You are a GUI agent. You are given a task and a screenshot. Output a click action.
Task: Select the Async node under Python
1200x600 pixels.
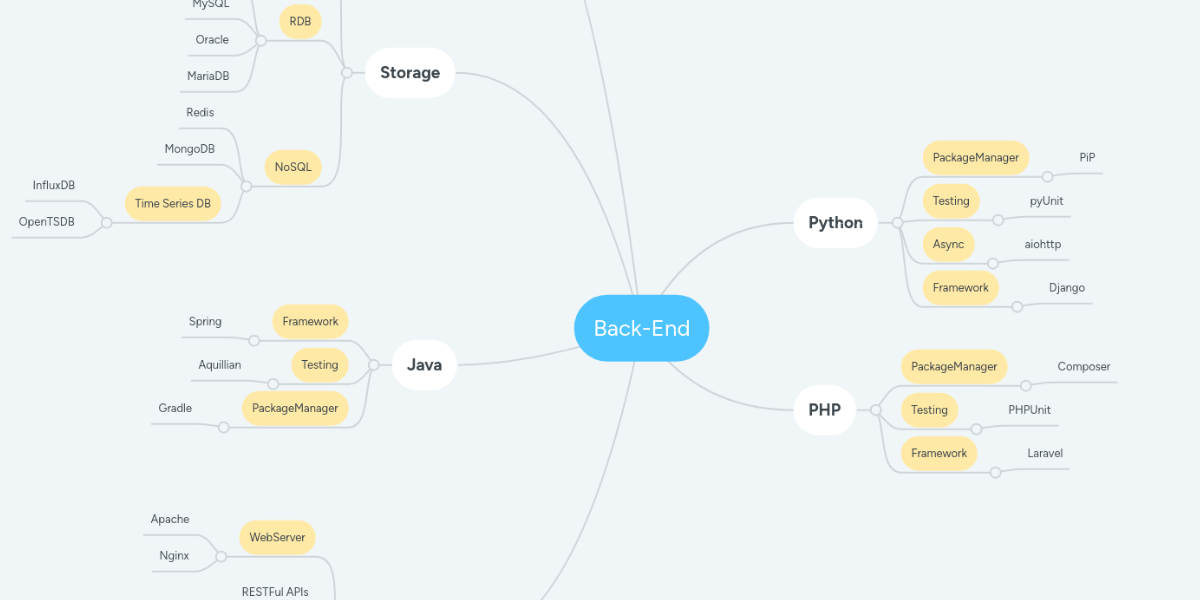click(x=948, y=244)
